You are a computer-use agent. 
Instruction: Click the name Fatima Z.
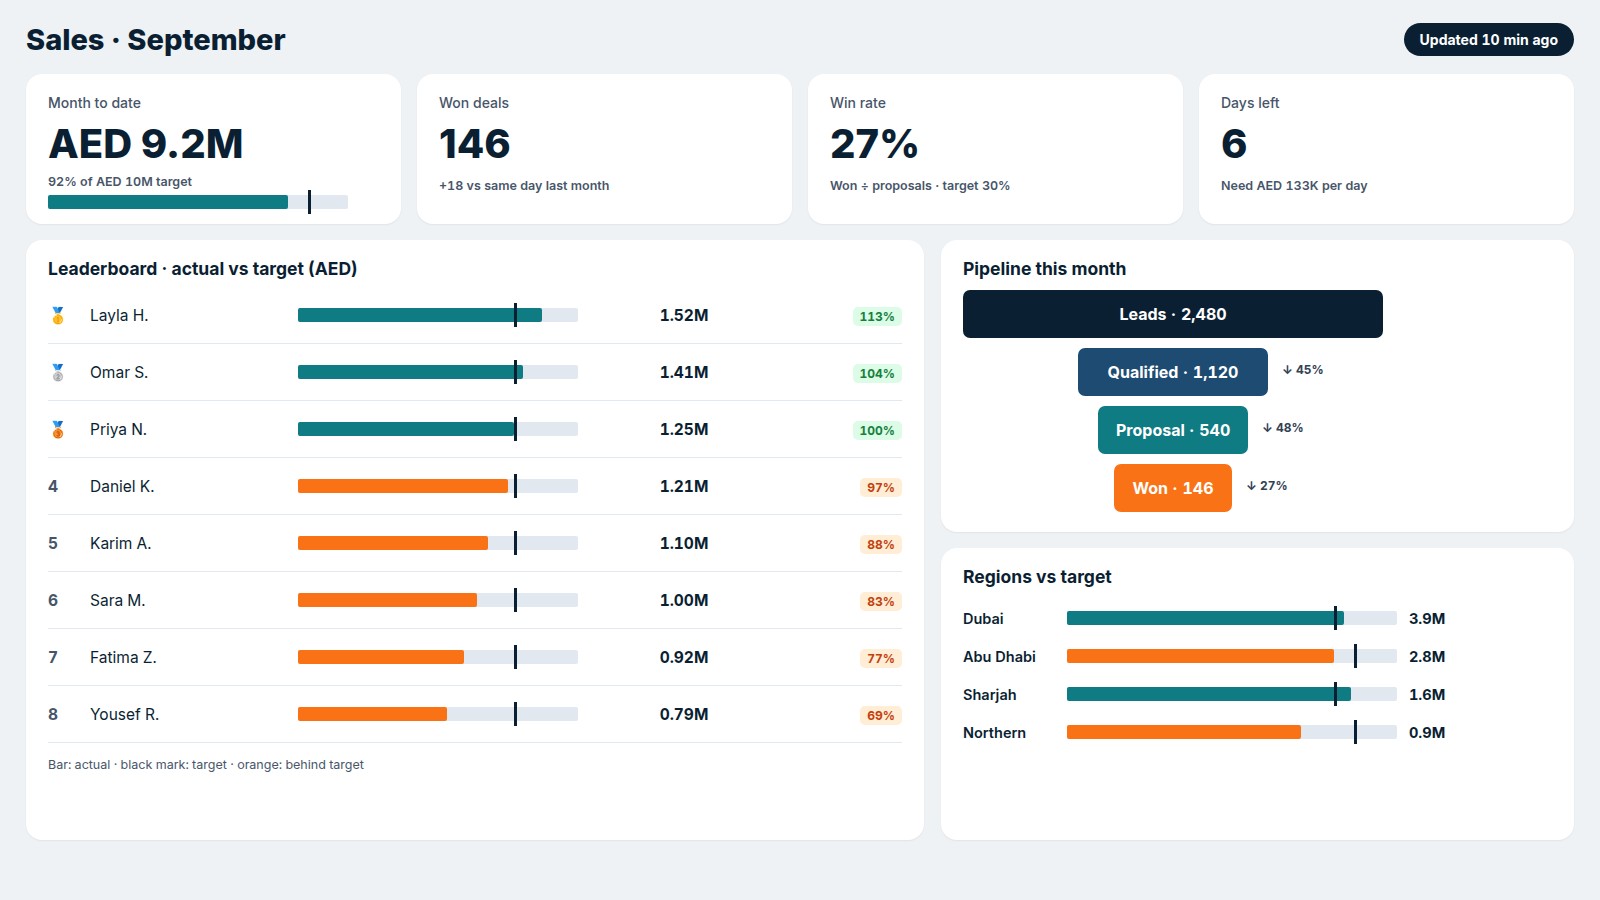[x=123, y=657]
